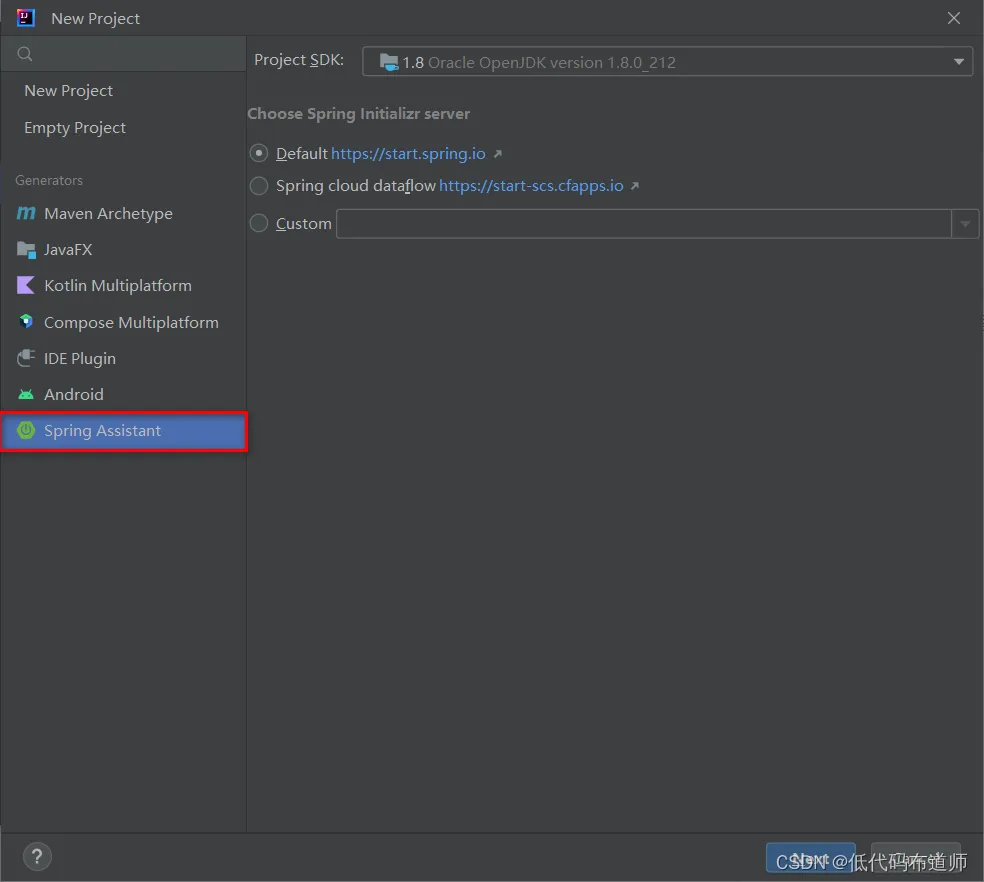Click the Project SDK version text field
Screen dimensions: 984x882
(x=668, y=62)
